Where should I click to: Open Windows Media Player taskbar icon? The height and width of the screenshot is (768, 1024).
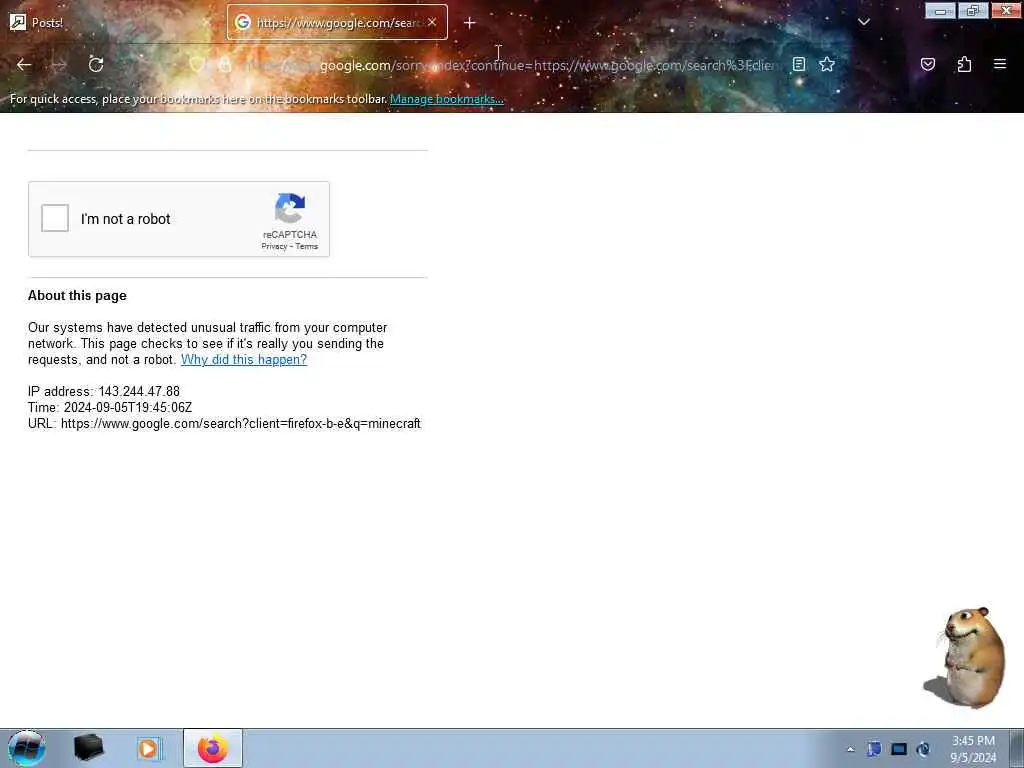148,748
